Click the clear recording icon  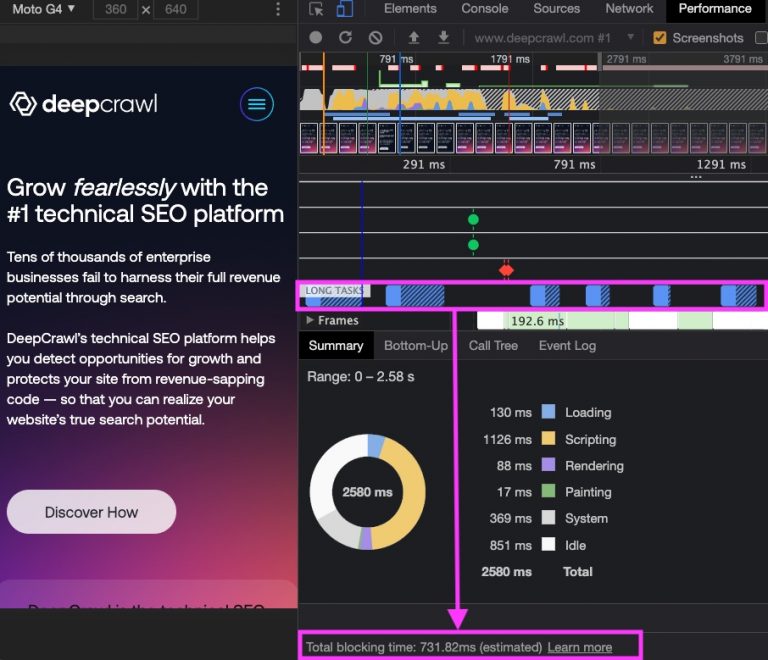(x=375, y=38)
